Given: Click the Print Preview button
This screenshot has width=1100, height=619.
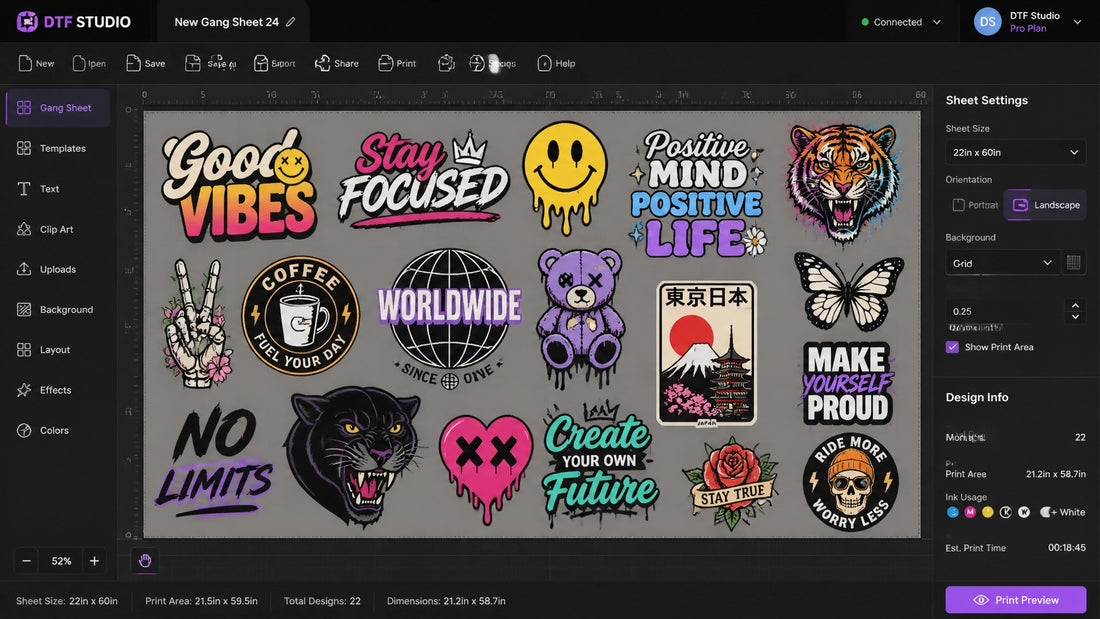Looking at the screenshot, I should tap(1015, 600).
